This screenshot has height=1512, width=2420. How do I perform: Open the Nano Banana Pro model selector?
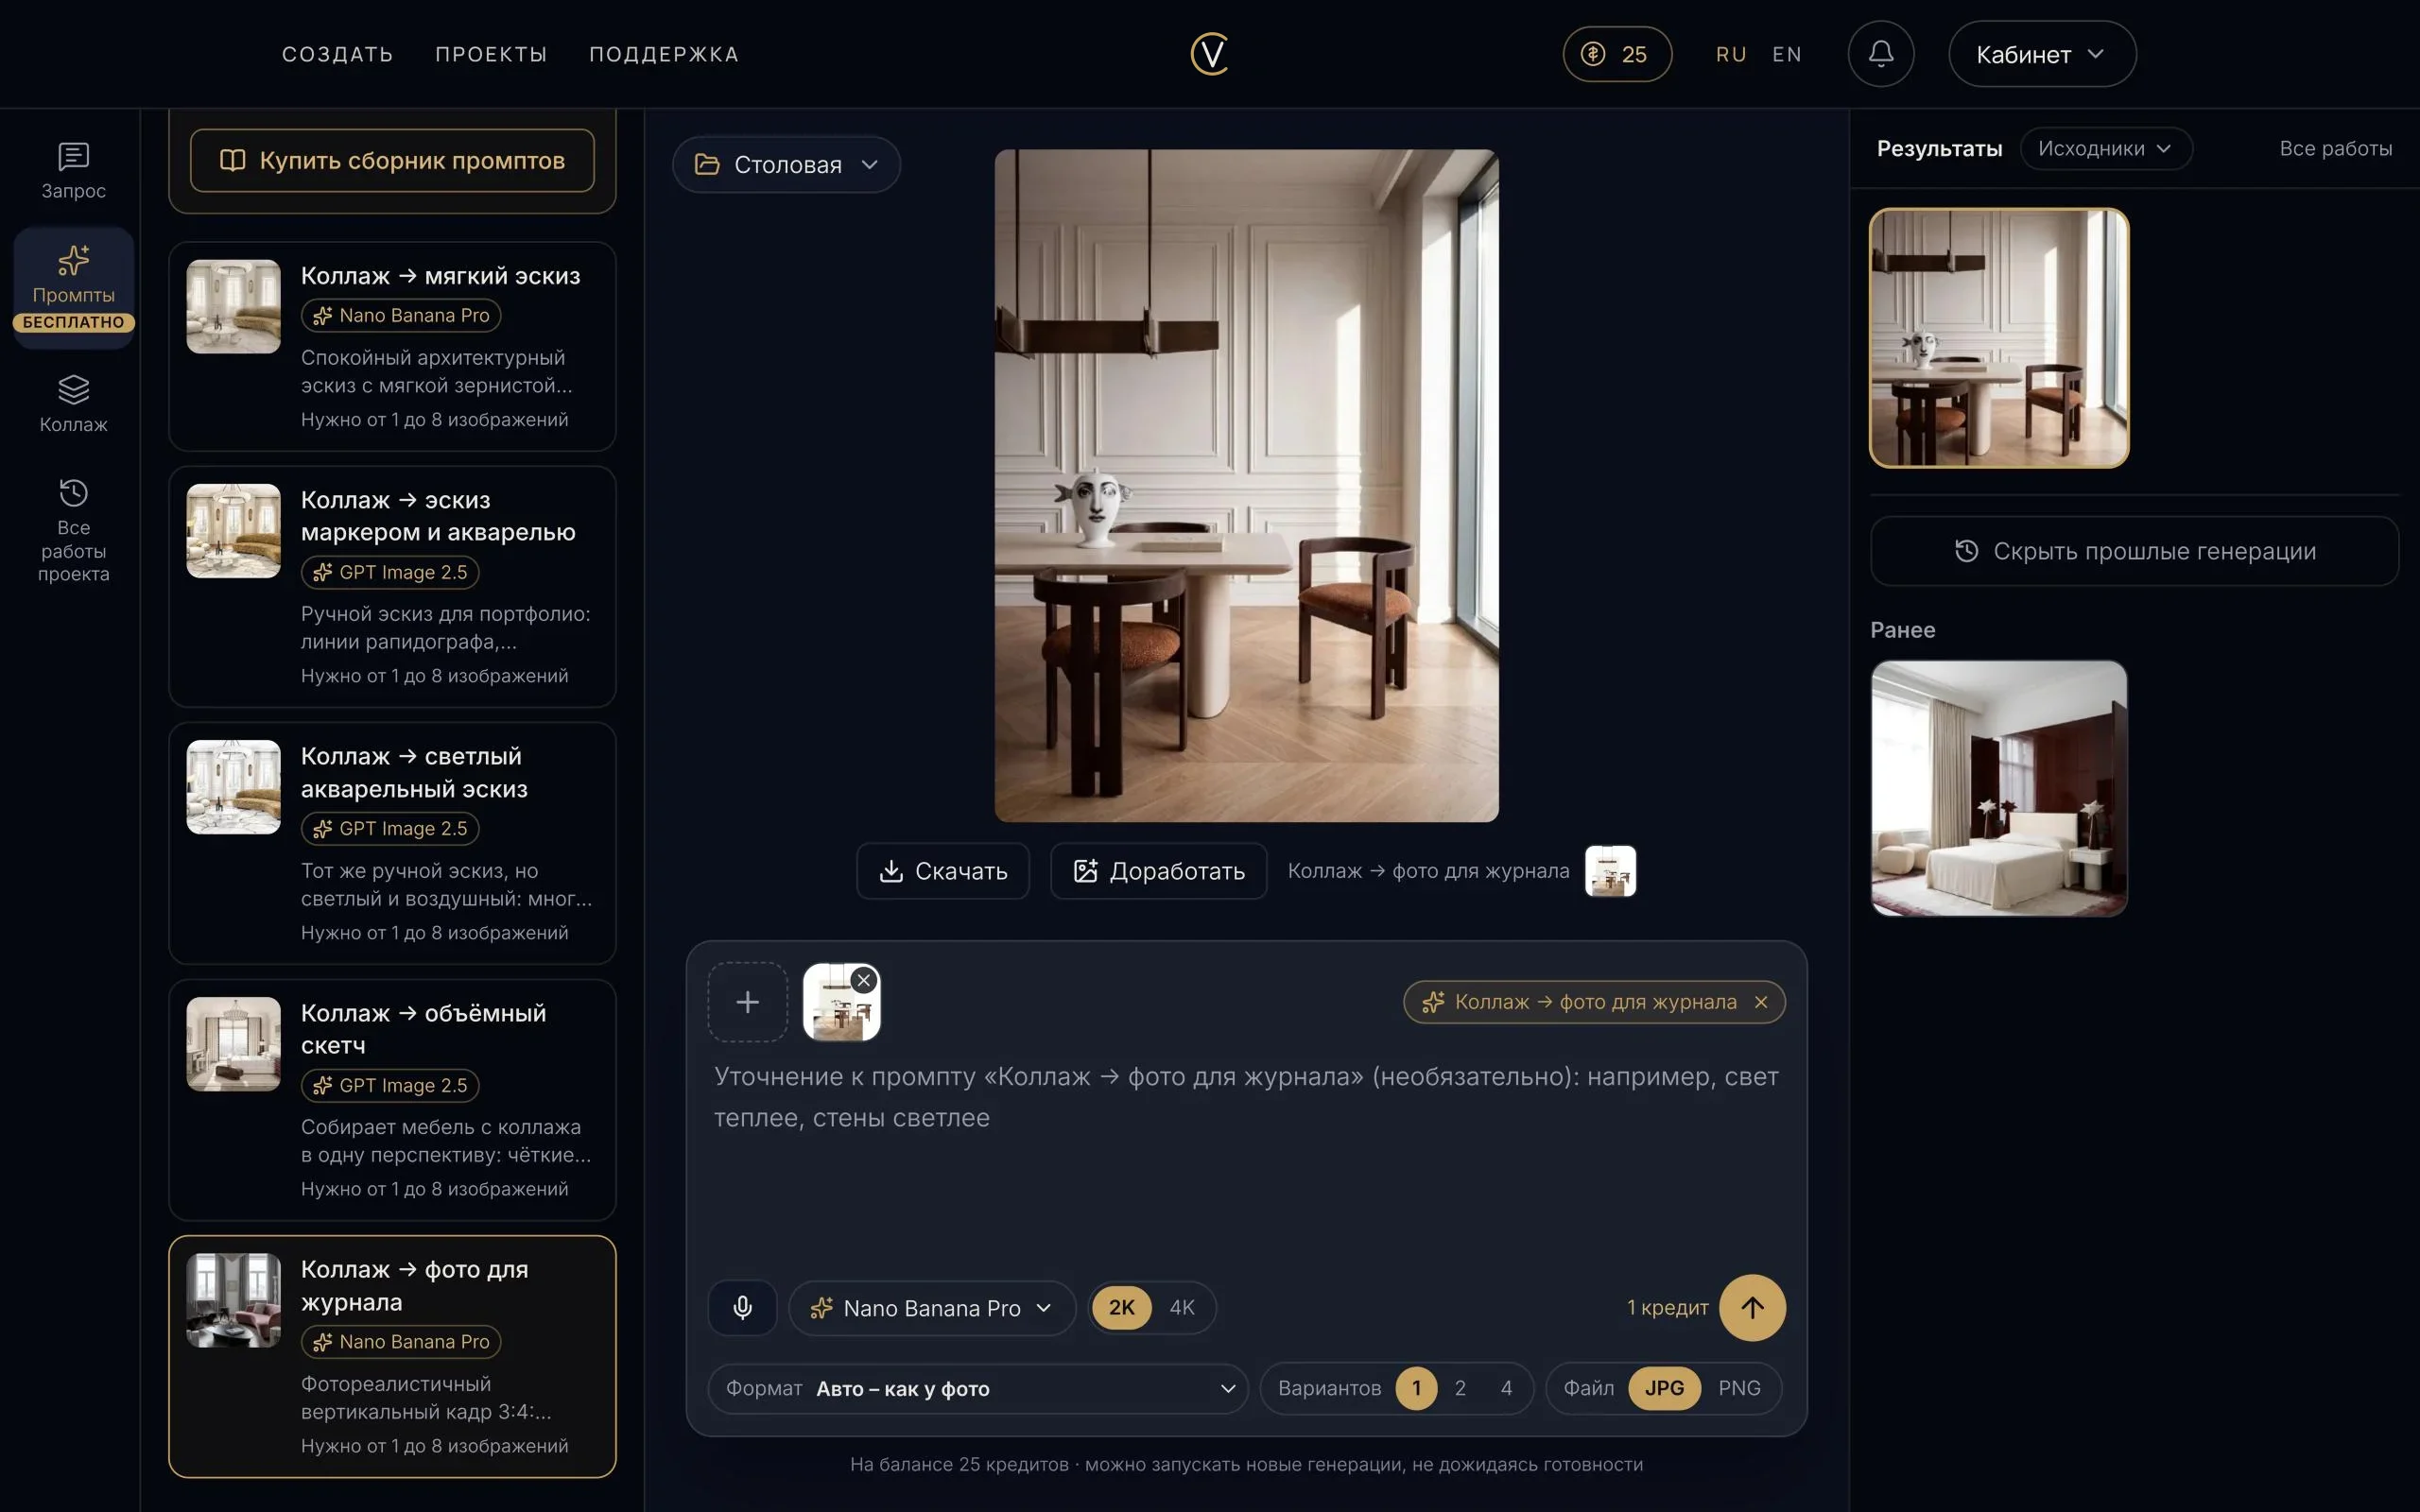pyautogui.click(x=931, y=1307)
